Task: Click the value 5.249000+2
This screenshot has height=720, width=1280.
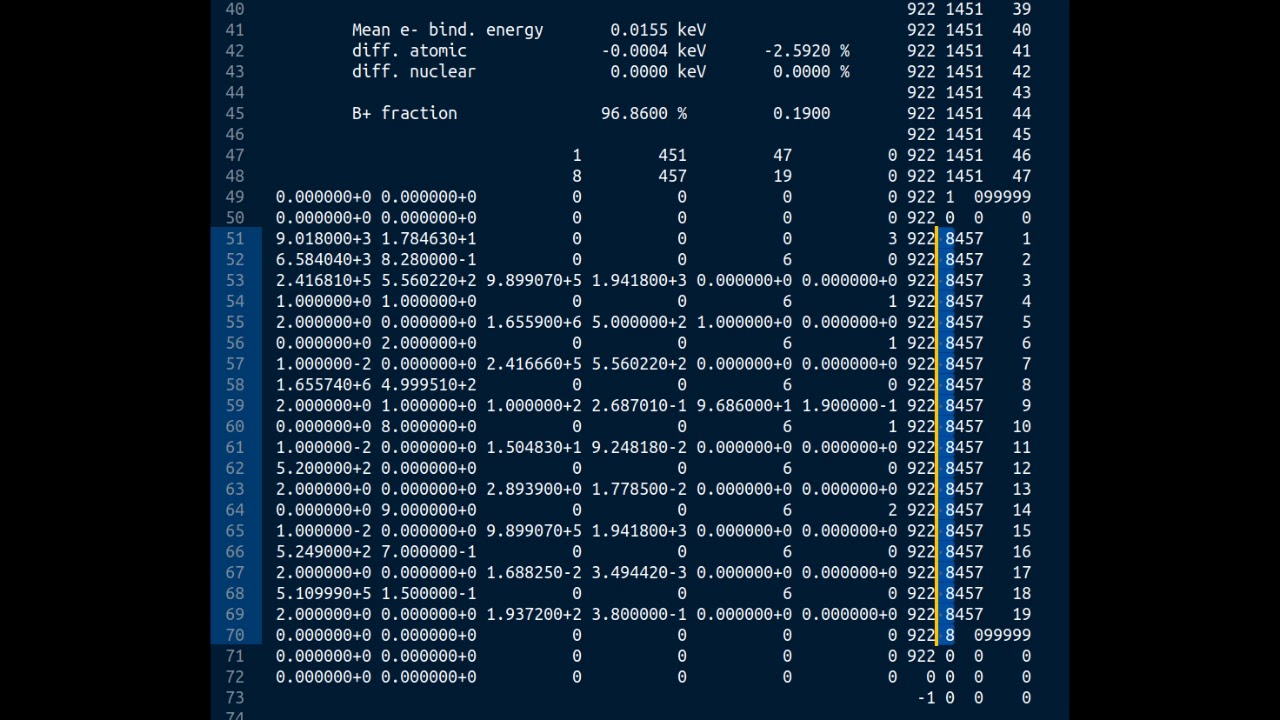Action: (x=323, y=552)
